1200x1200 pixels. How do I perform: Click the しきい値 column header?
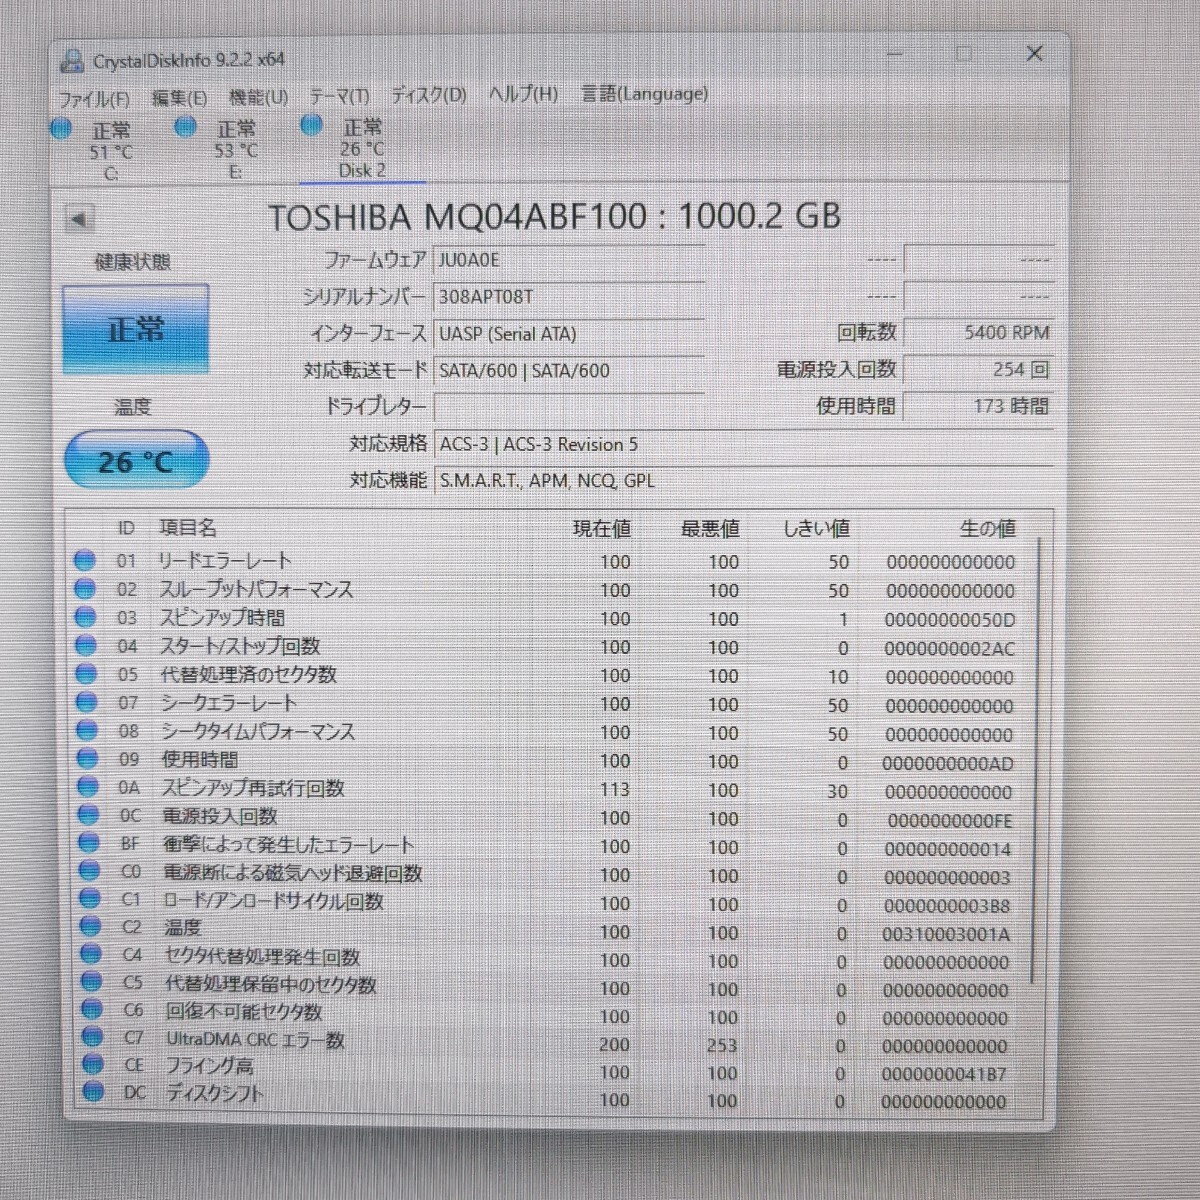point(816,529)
